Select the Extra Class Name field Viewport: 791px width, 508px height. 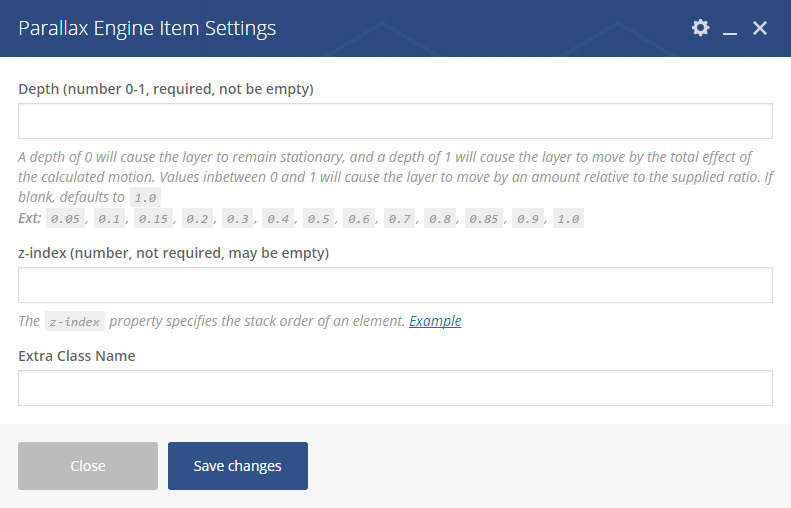coord(396,388)
